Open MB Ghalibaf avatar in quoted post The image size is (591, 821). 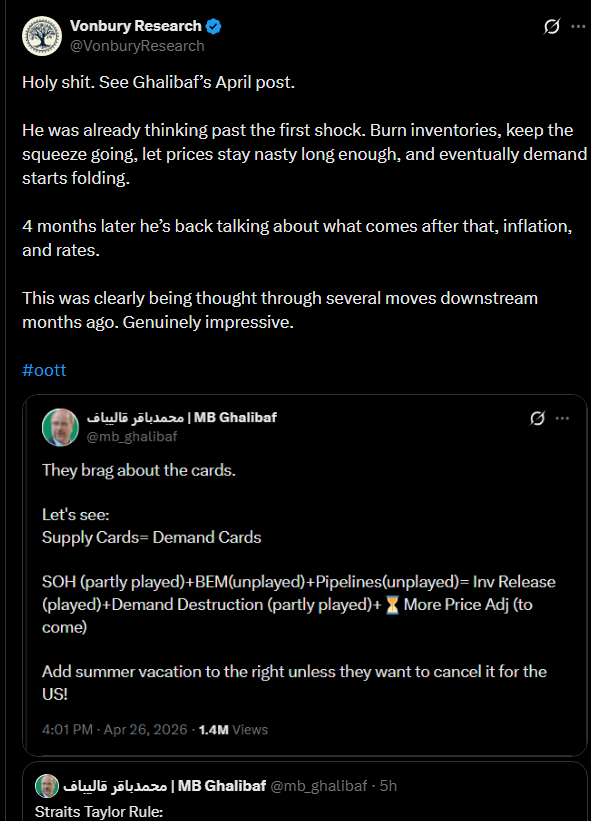[60, 427]
